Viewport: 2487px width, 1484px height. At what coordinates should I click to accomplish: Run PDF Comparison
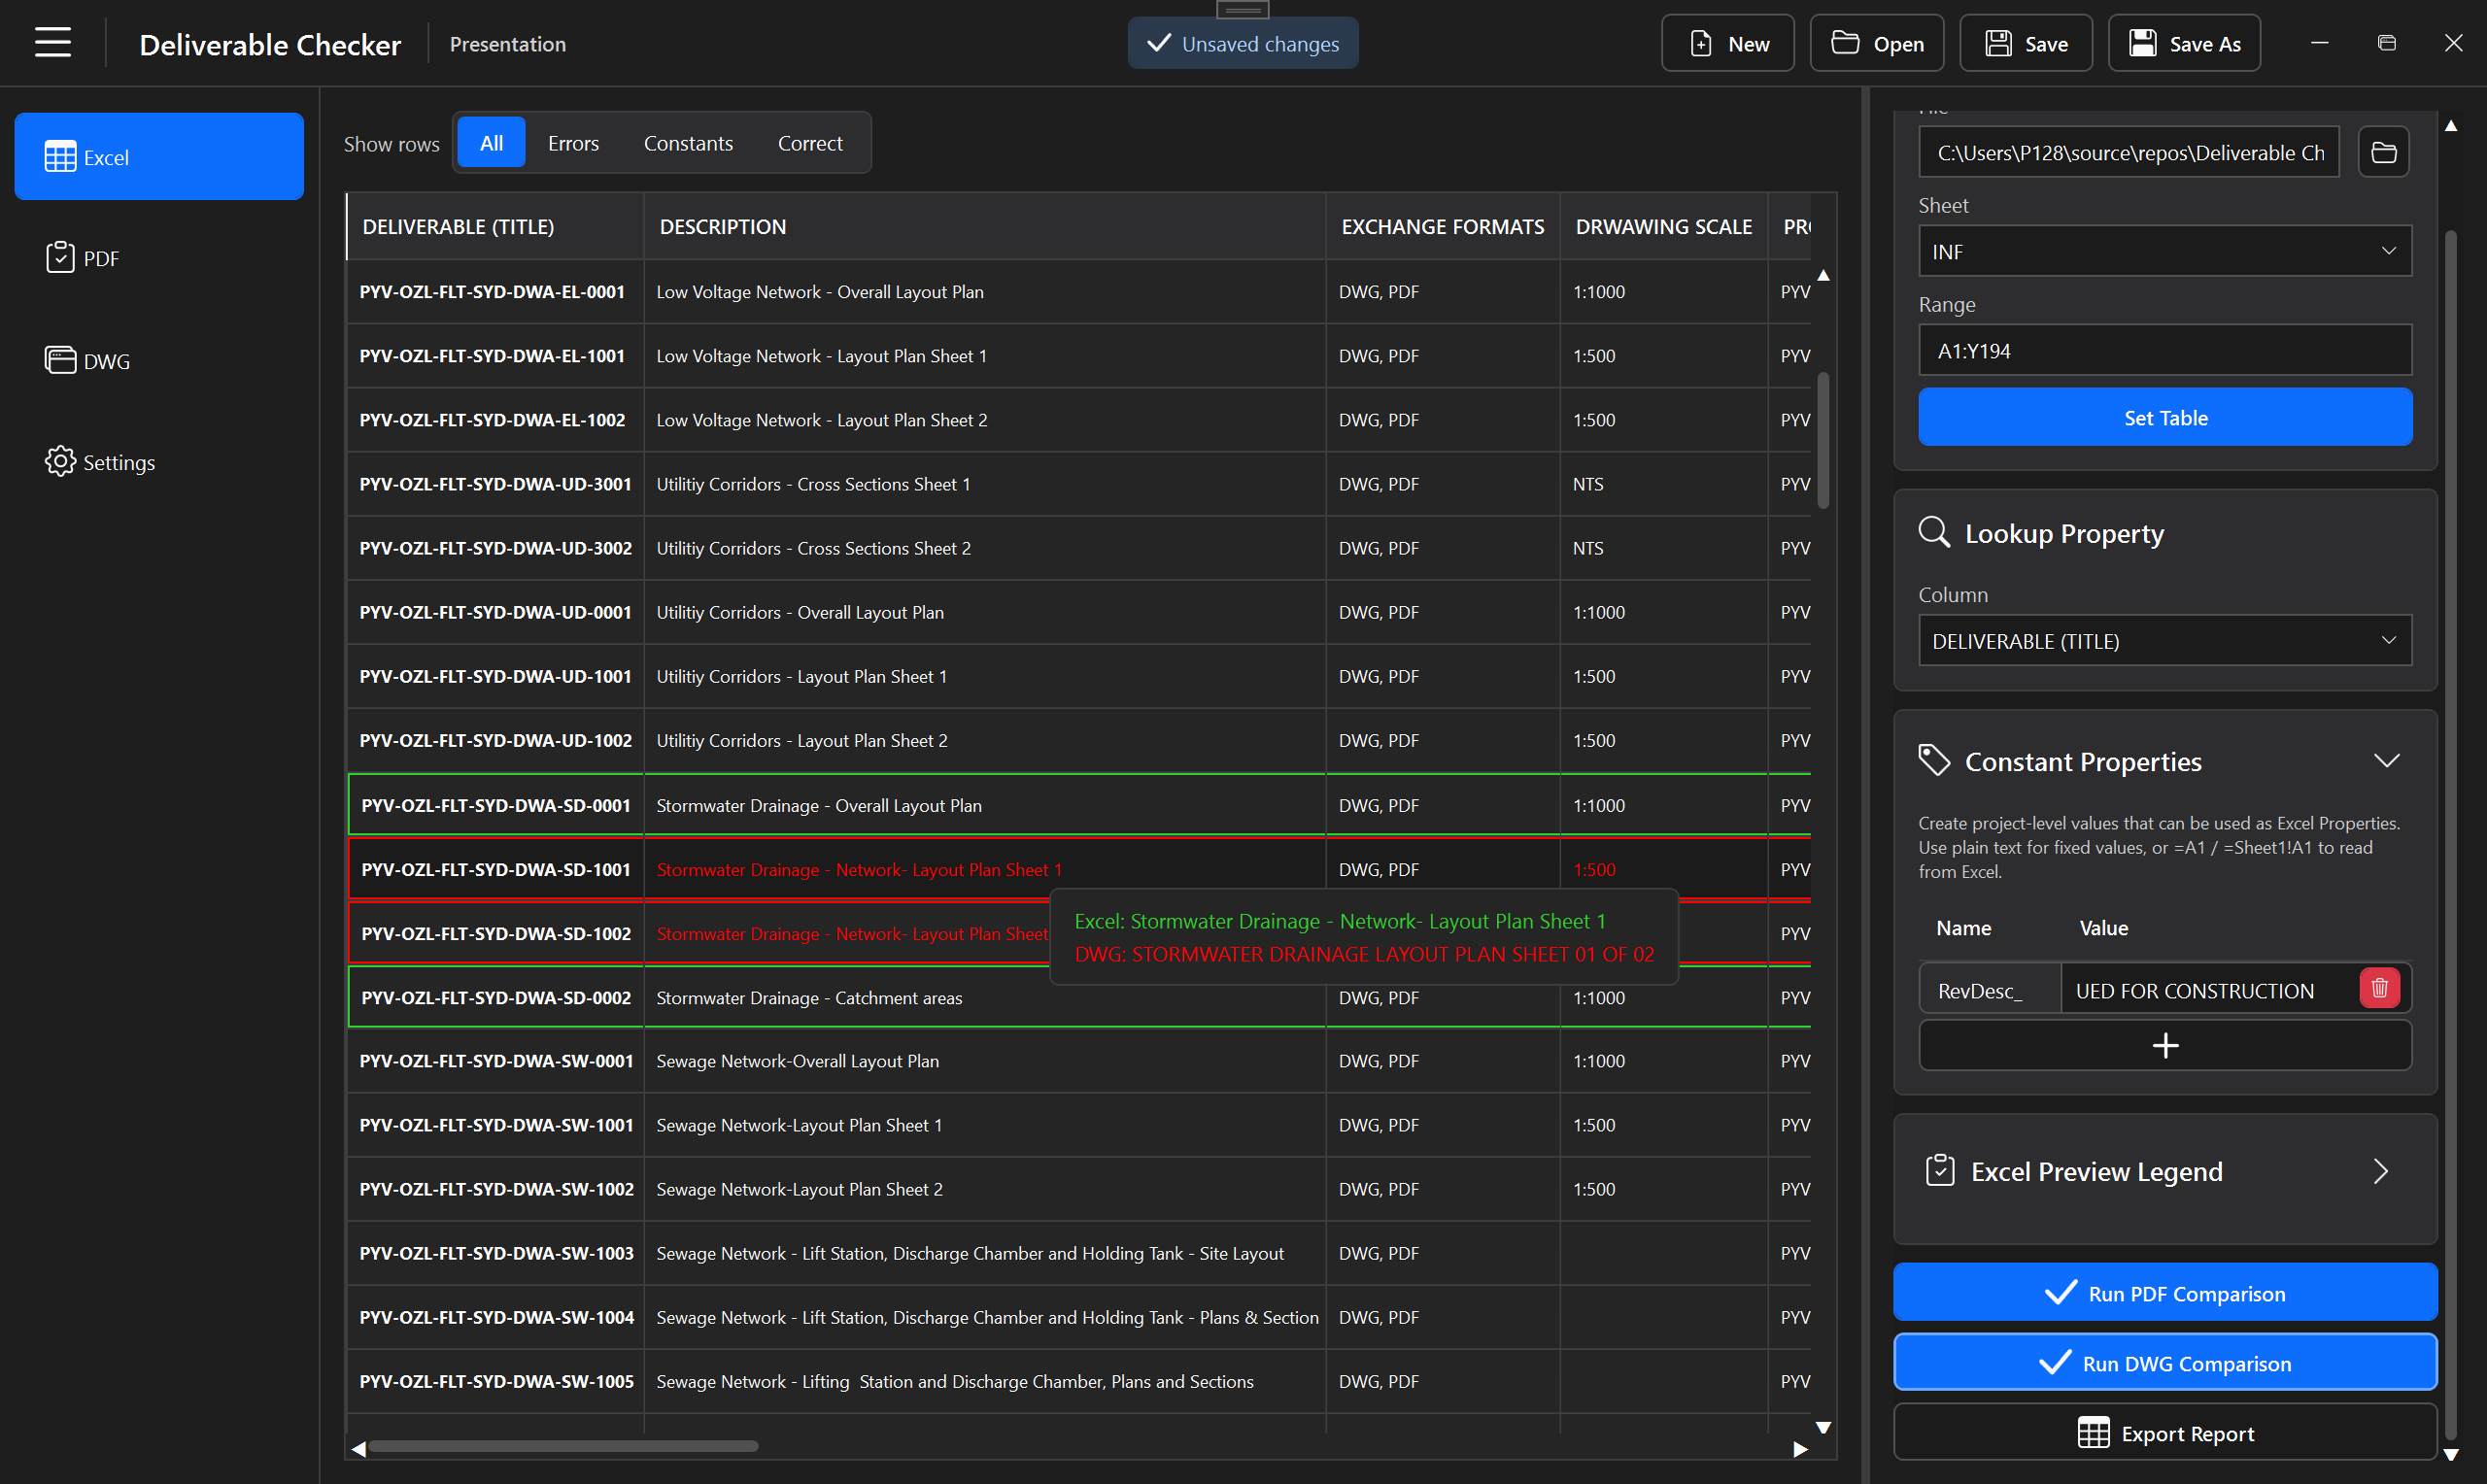[x=2165, y=1292]
